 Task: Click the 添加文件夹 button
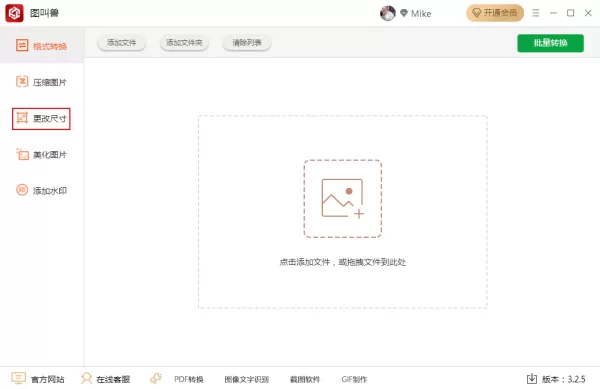[184, 42]
